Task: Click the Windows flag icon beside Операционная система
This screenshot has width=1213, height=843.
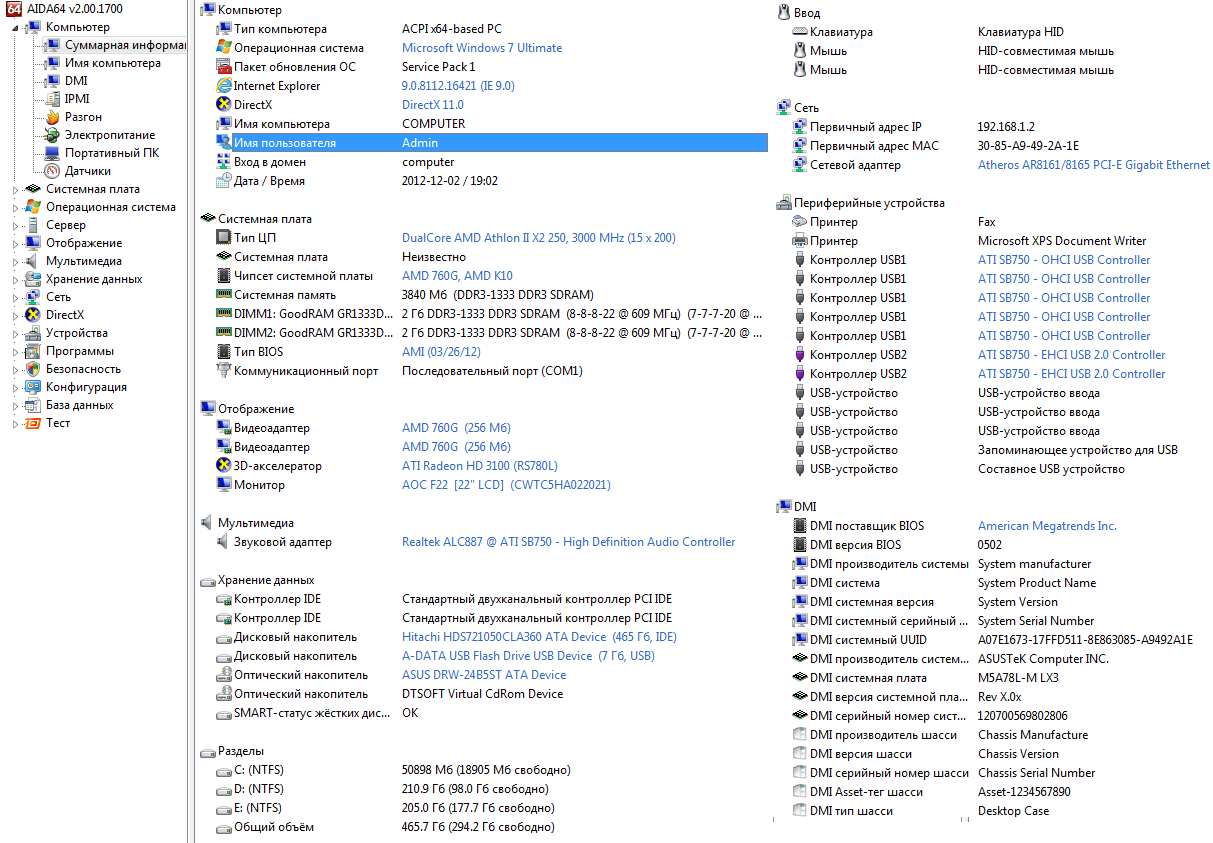Action: coord(224,48)
